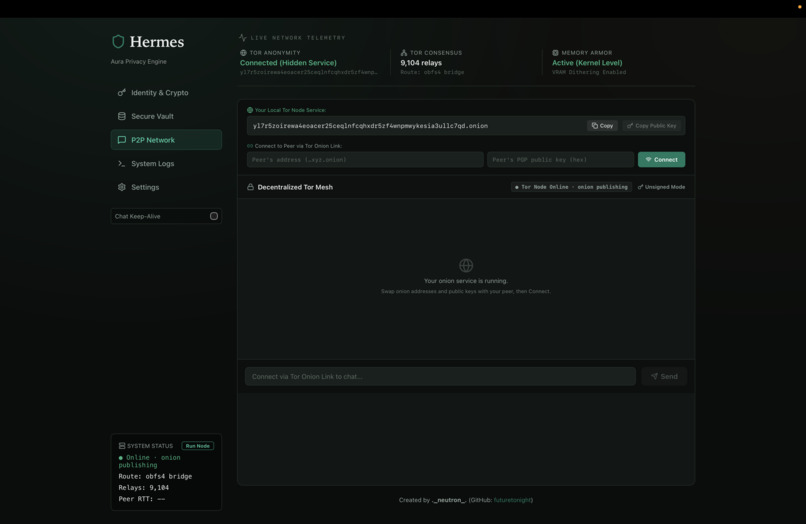The height and width of the screenshot is (524, 806).
Task: Click the Route: obfs4 bridge line in System Status
Action: click(x=155, y=476)
